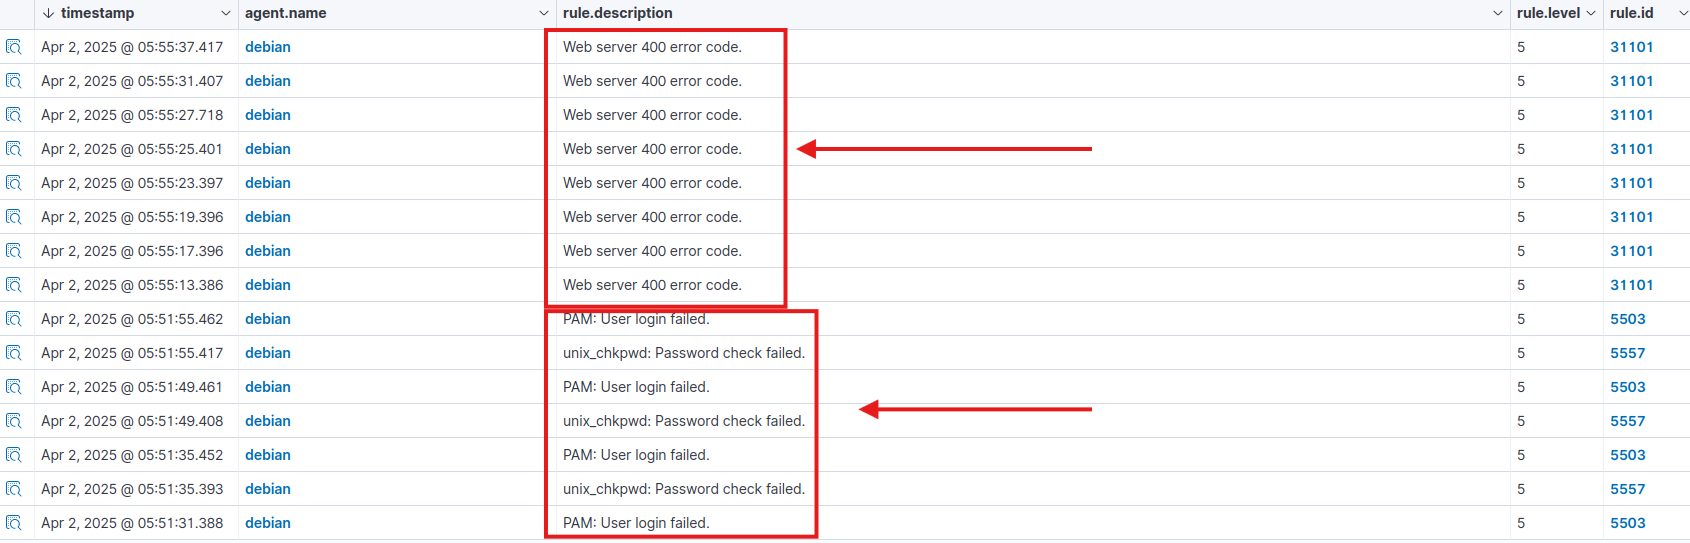Inspect document details for the 05:55:25.401 row

click(x=14, y=149)
